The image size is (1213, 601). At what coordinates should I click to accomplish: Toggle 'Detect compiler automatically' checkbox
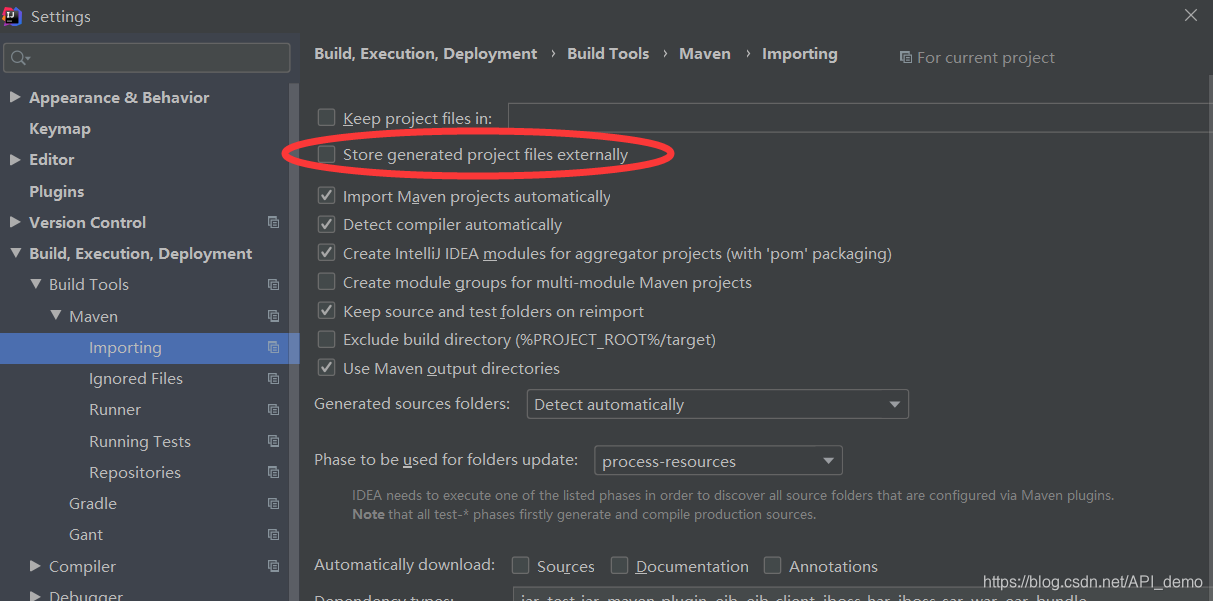coord(326,224)
